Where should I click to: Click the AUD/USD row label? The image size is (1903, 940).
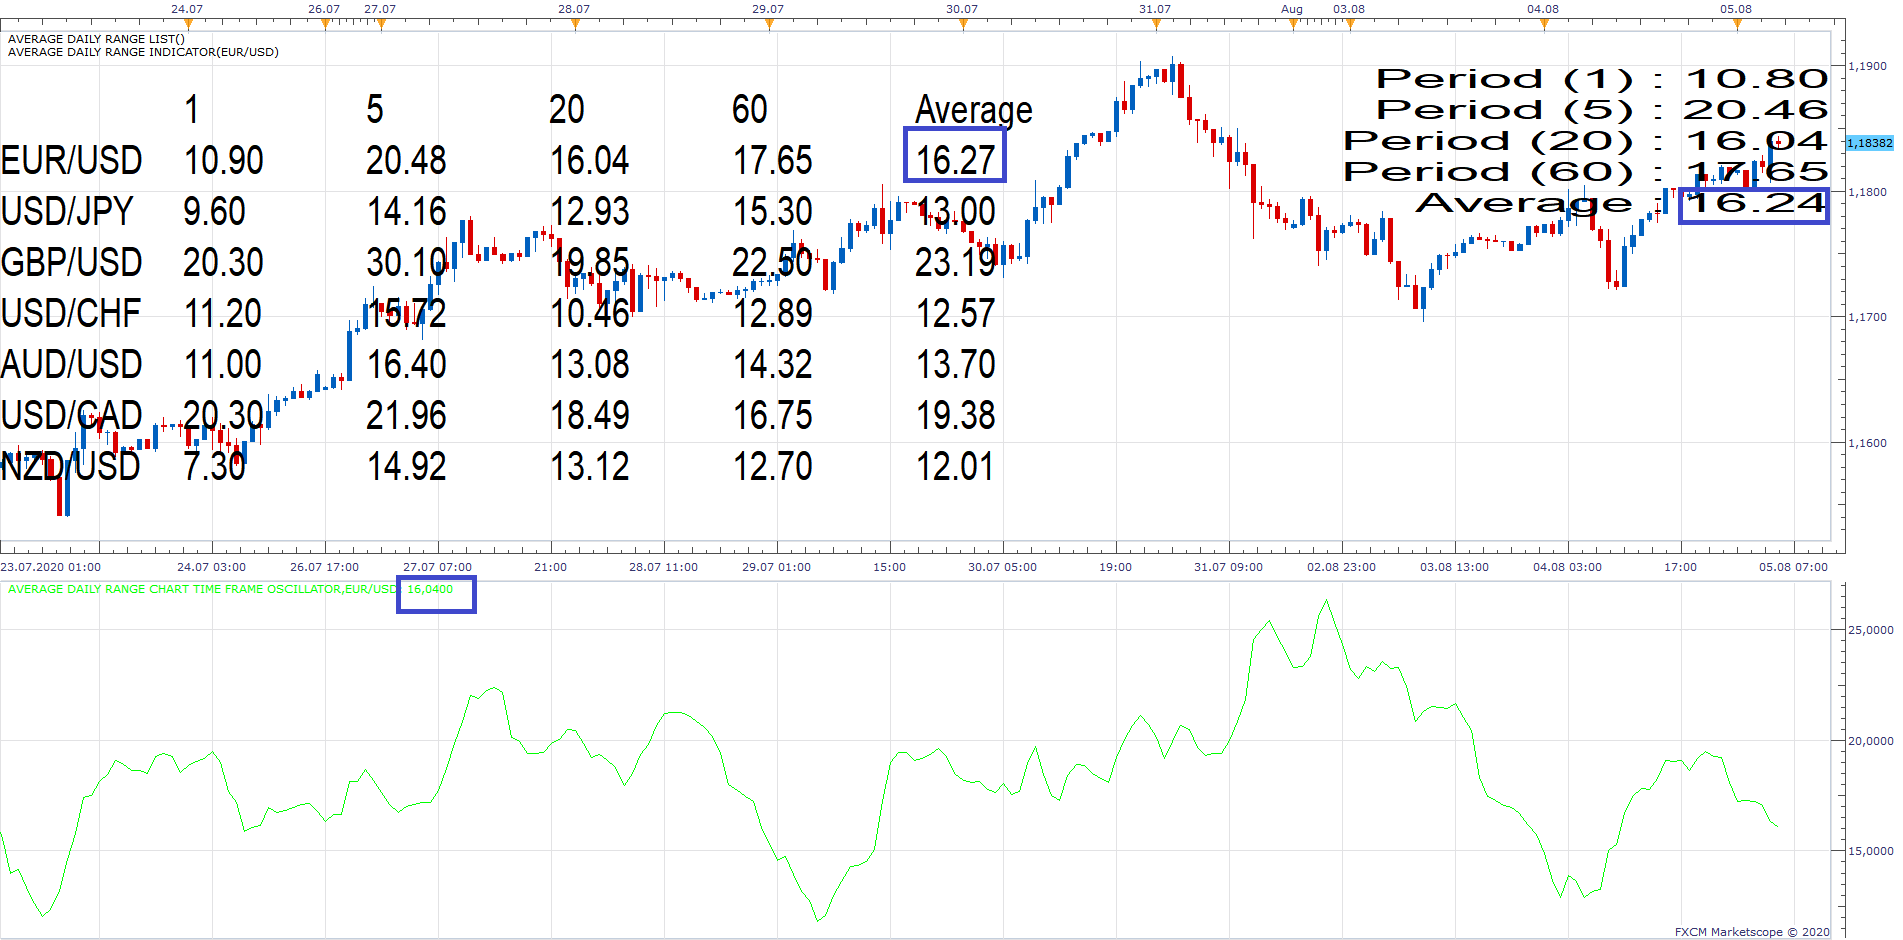71,364
